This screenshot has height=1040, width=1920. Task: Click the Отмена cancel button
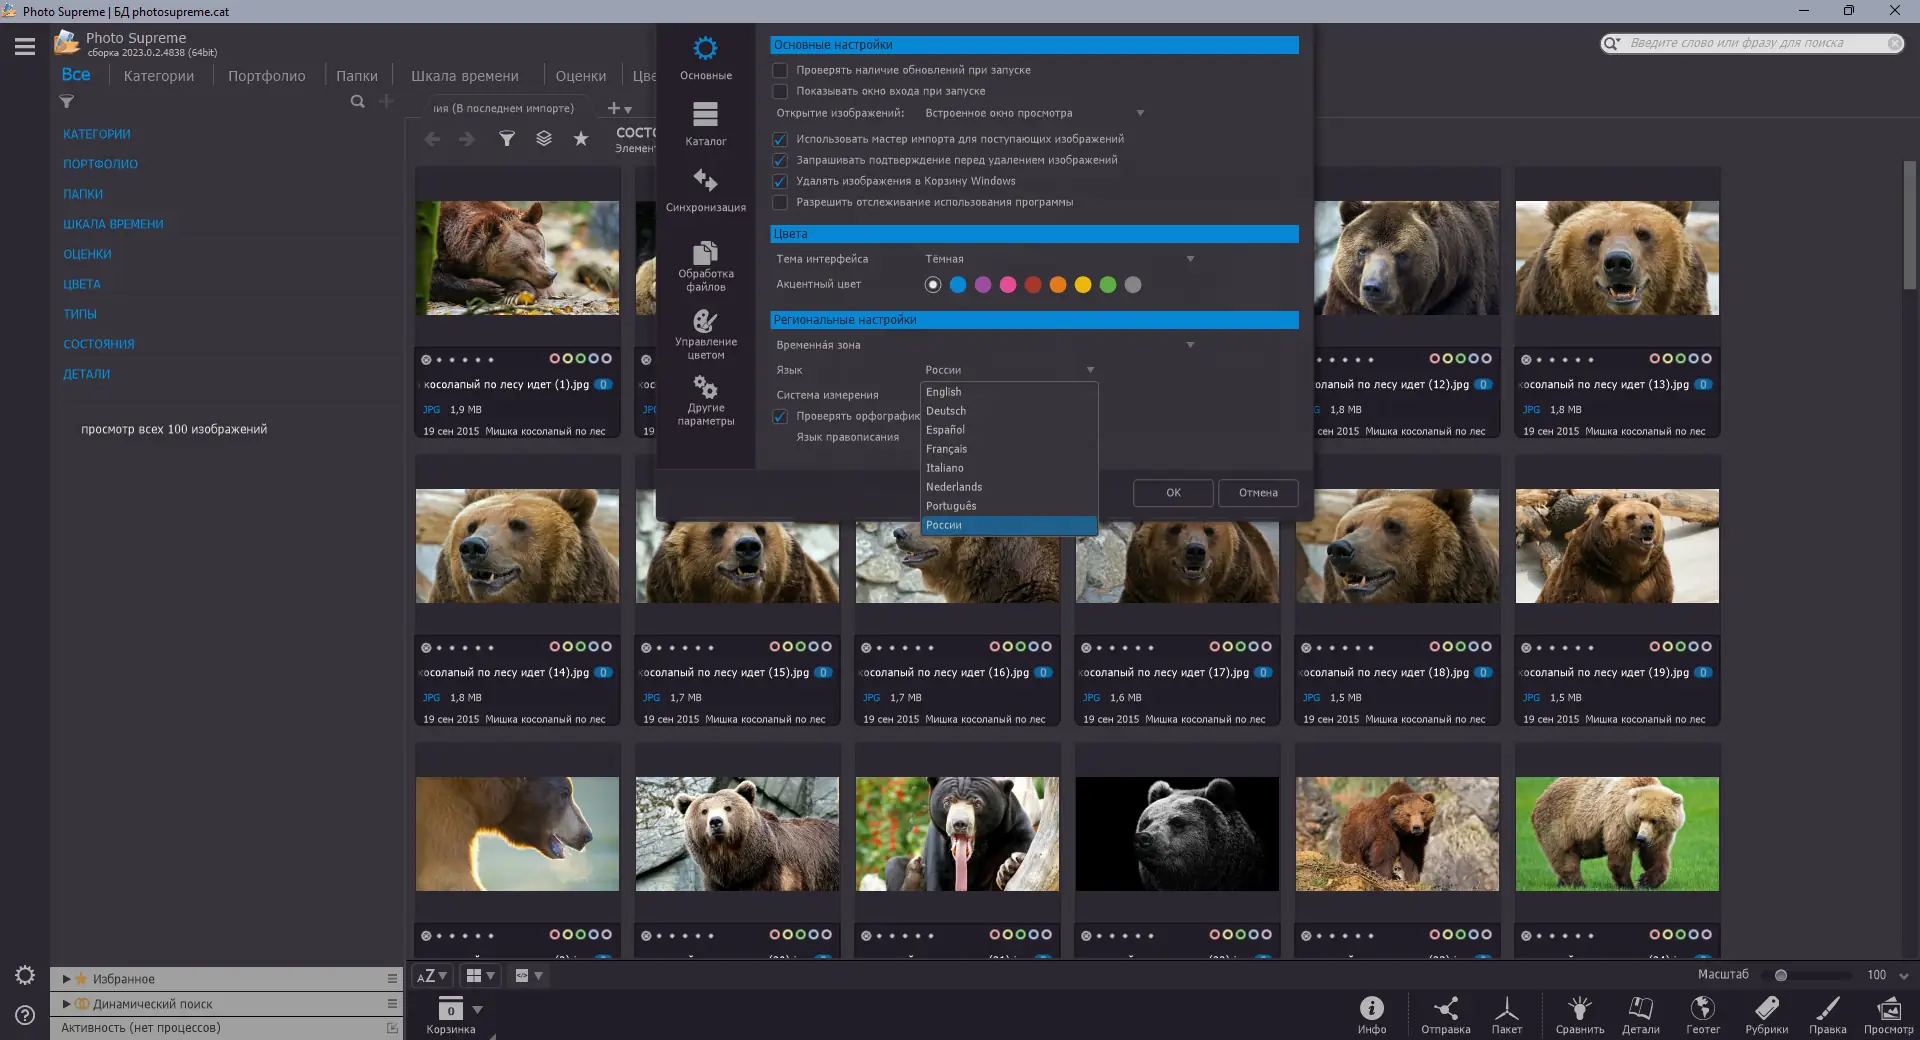(1258, 493)
